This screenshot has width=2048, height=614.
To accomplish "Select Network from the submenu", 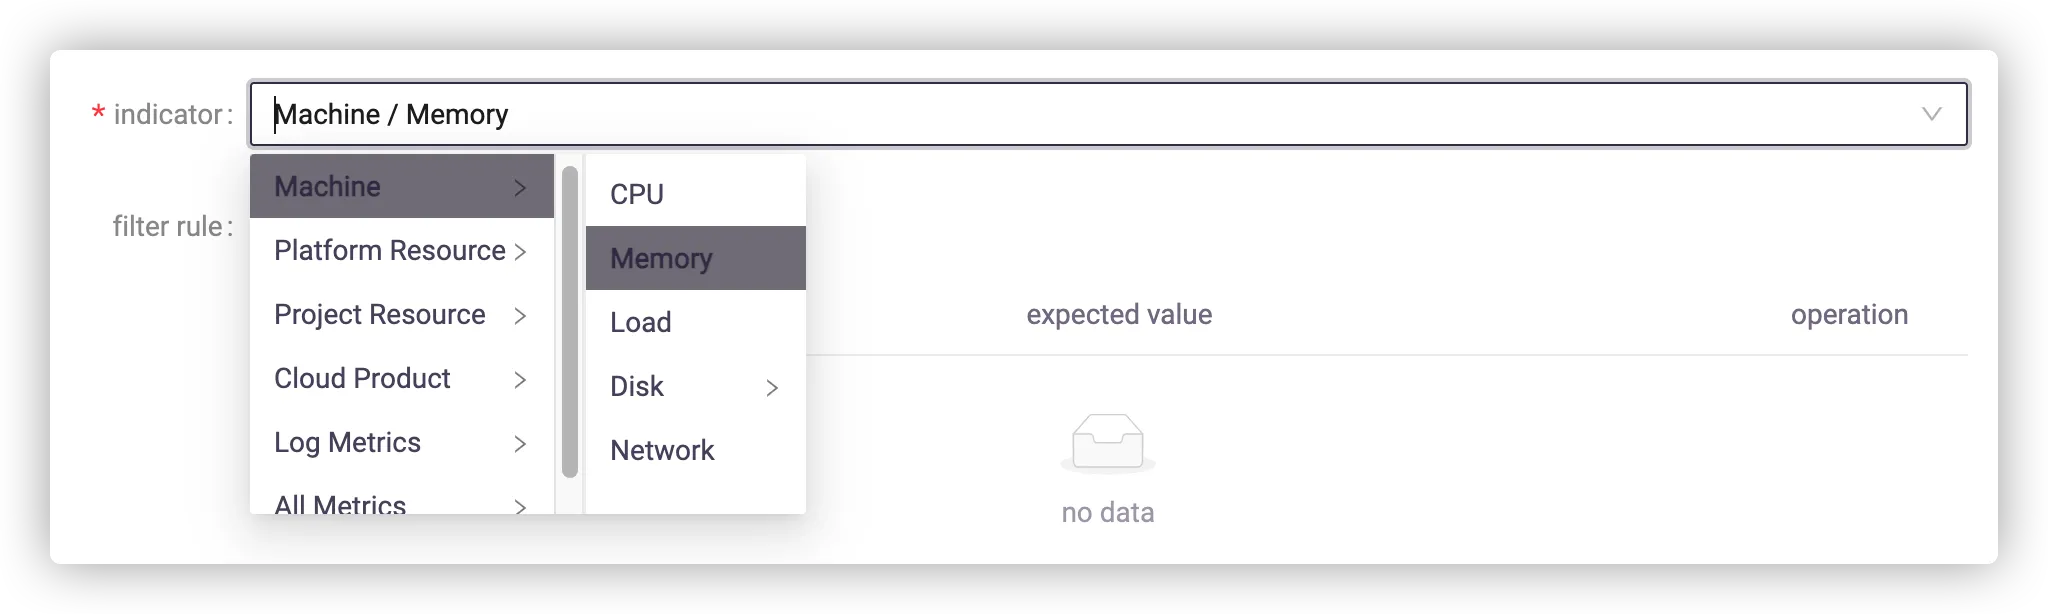I will point(662,450).
